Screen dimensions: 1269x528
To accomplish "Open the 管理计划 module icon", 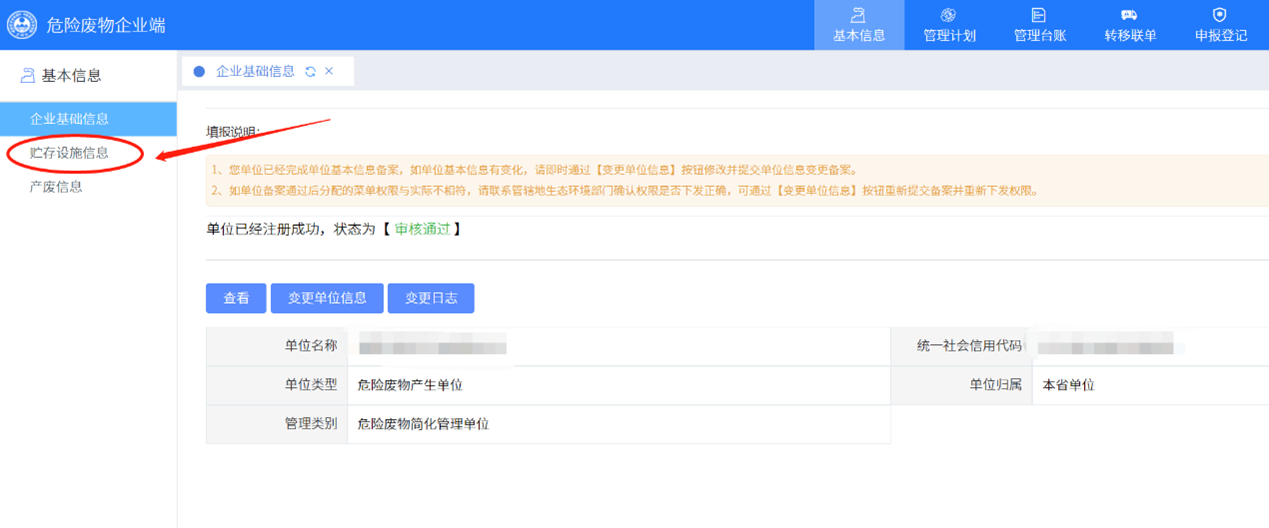I will 949,15.
